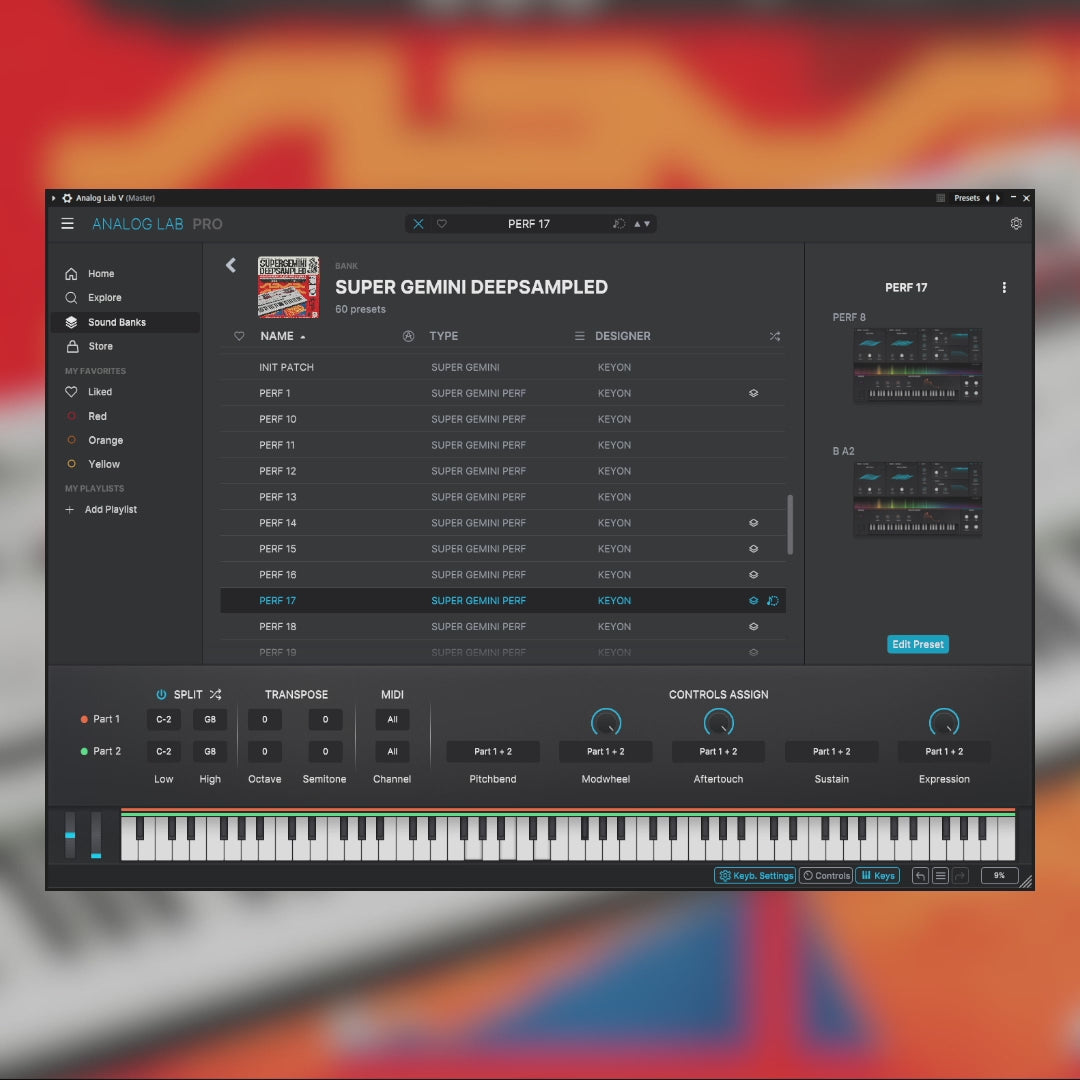The height and width of the screenshot is (1080, 1080).
Task: Click Add Playlist in the sidebar
Action: pyautogui.click(x=110, y=510)
